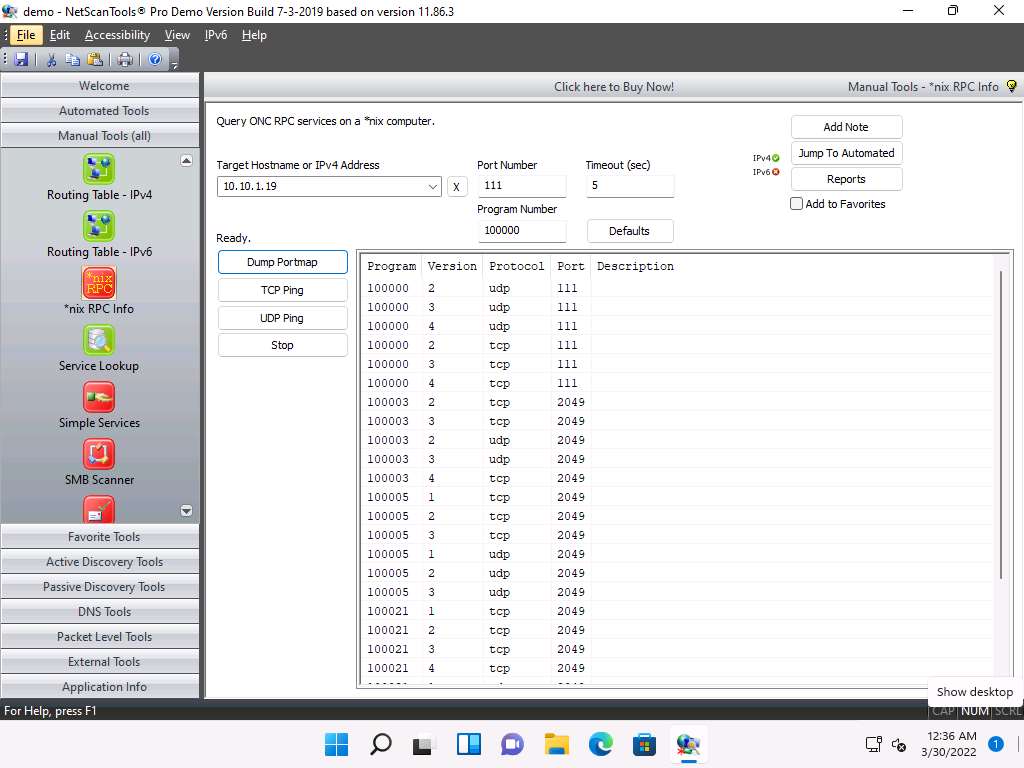Open the SMB Scanner tool

(99, 455)
